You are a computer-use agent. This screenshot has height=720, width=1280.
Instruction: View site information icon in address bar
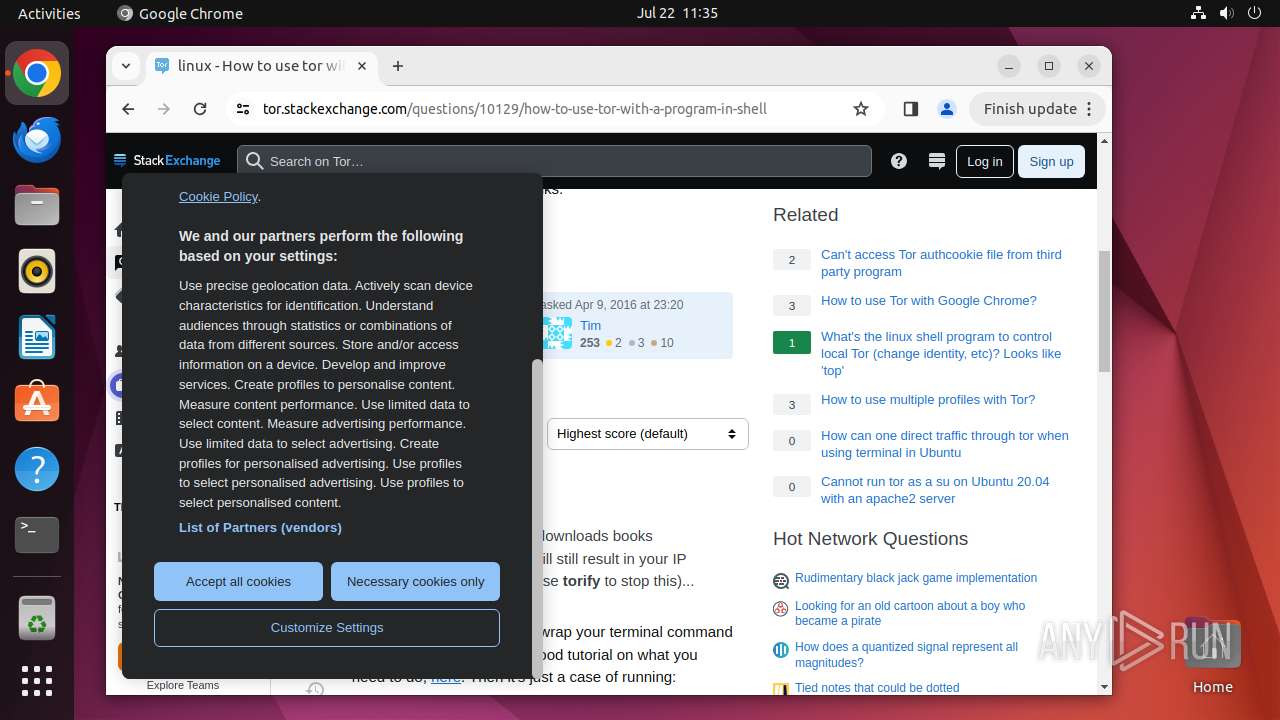243,109
